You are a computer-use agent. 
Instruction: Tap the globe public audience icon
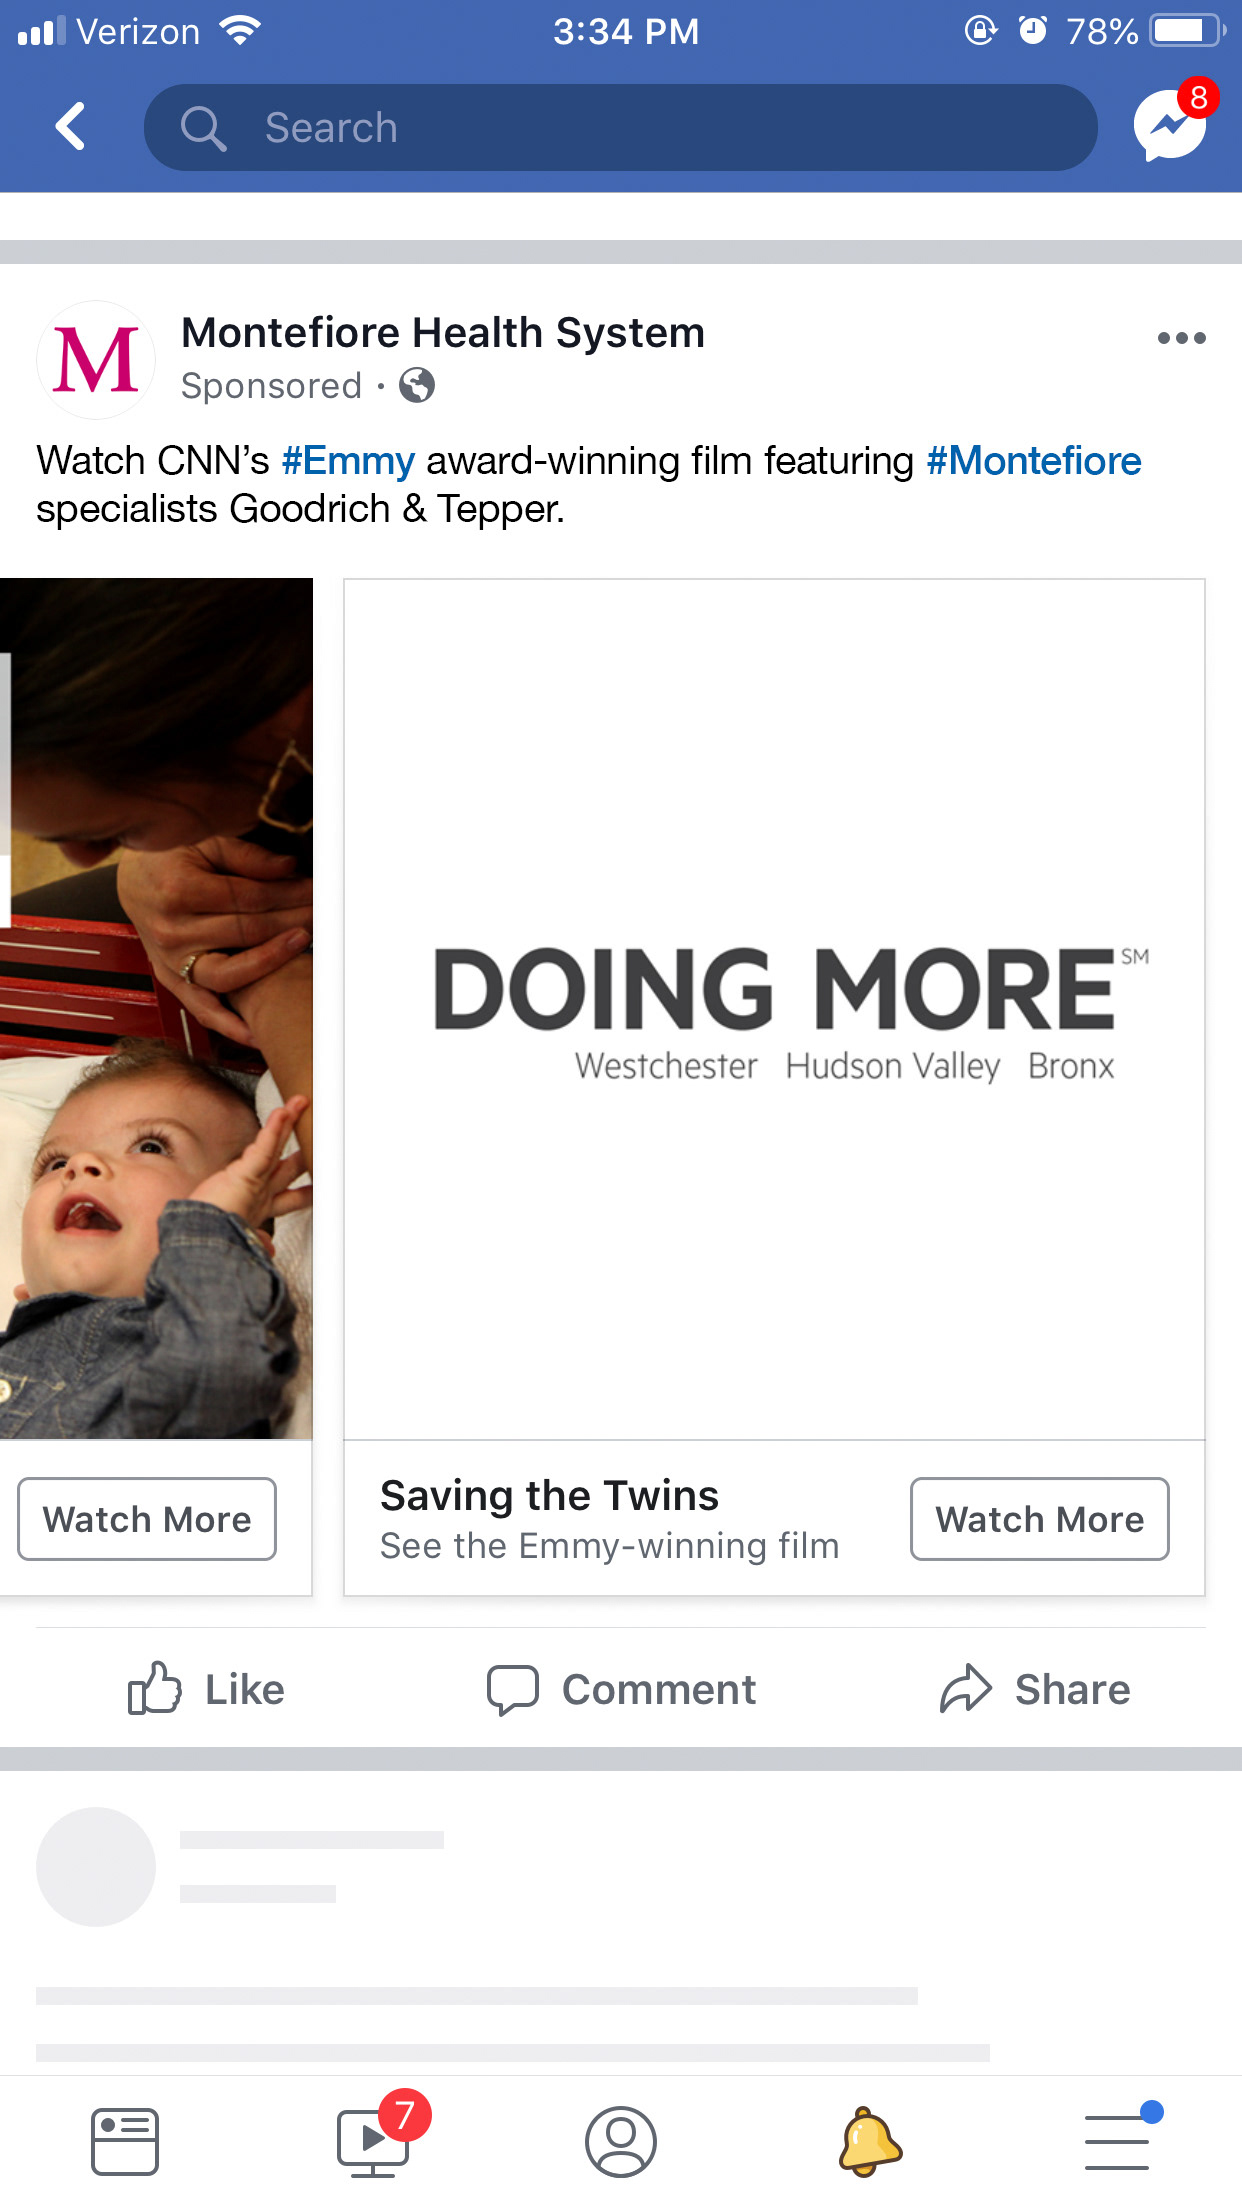(x=417, y=385)
